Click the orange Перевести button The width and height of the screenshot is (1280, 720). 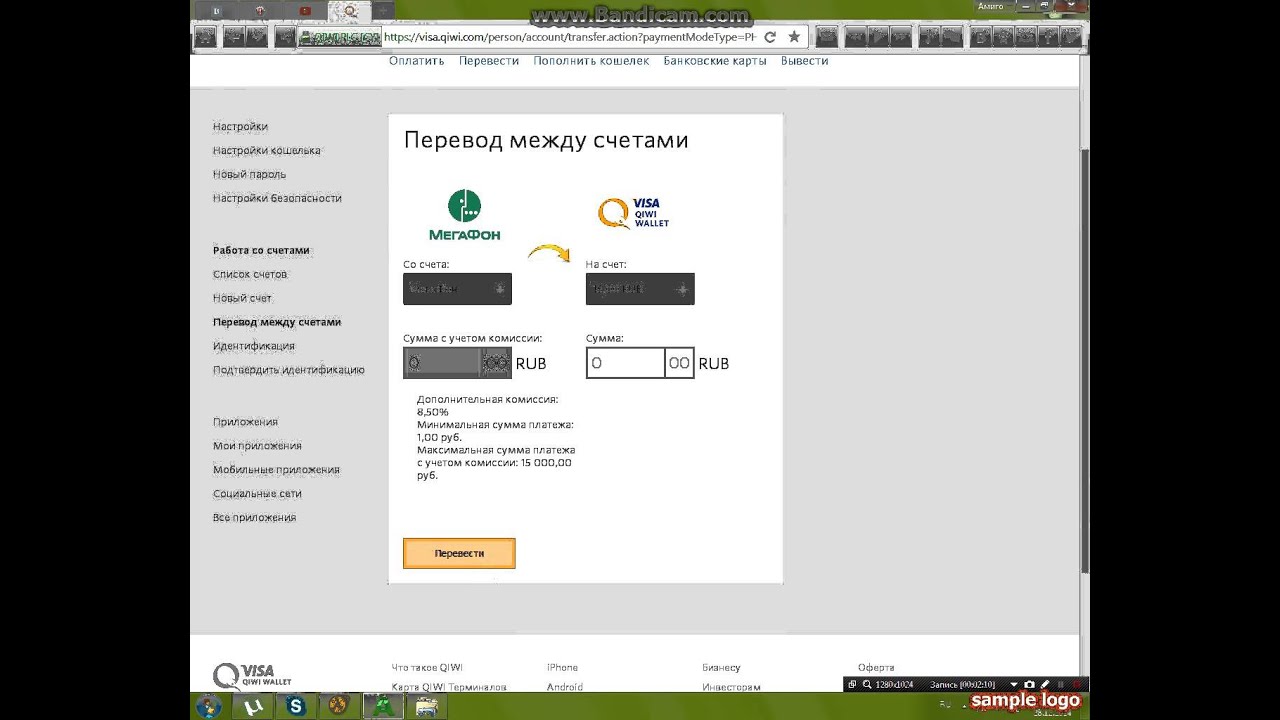click(x=459, y=553)
